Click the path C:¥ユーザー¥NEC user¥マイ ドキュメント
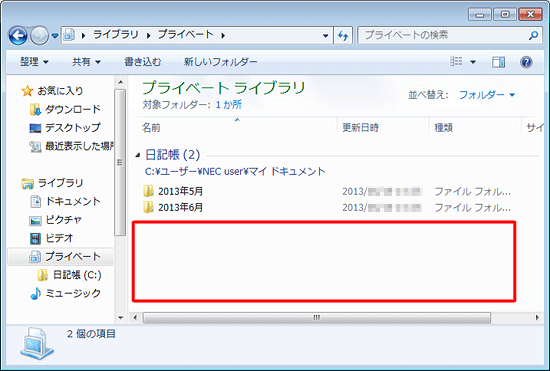The image size is (550, 371). coord(235,171)
